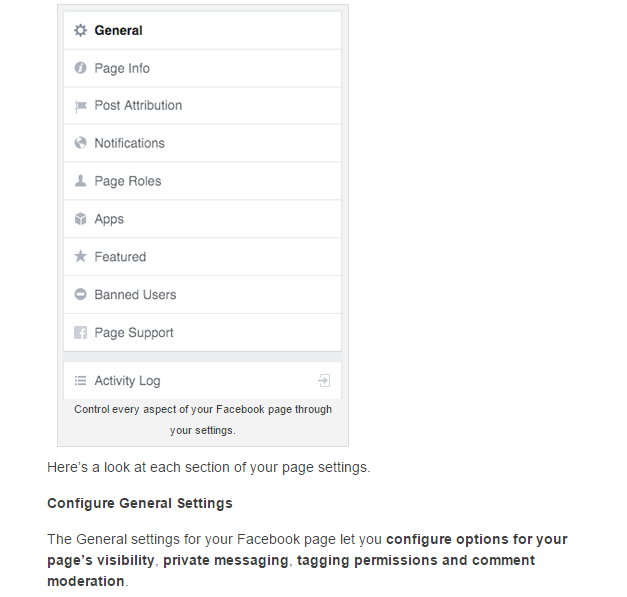Open Activity Log

(127, 381)
